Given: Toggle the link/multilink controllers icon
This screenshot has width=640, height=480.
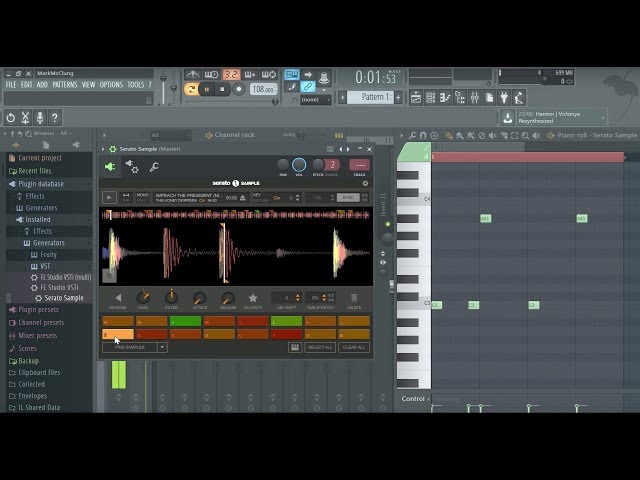Looking at the screenshot, I should pyautogui.click(x=307, y=87).
